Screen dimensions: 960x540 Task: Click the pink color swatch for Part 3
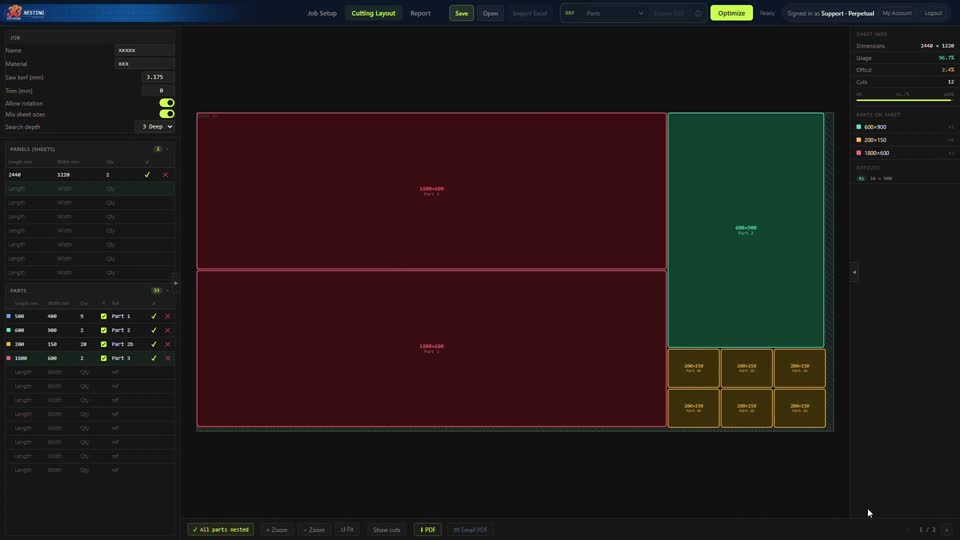point(9,358)
